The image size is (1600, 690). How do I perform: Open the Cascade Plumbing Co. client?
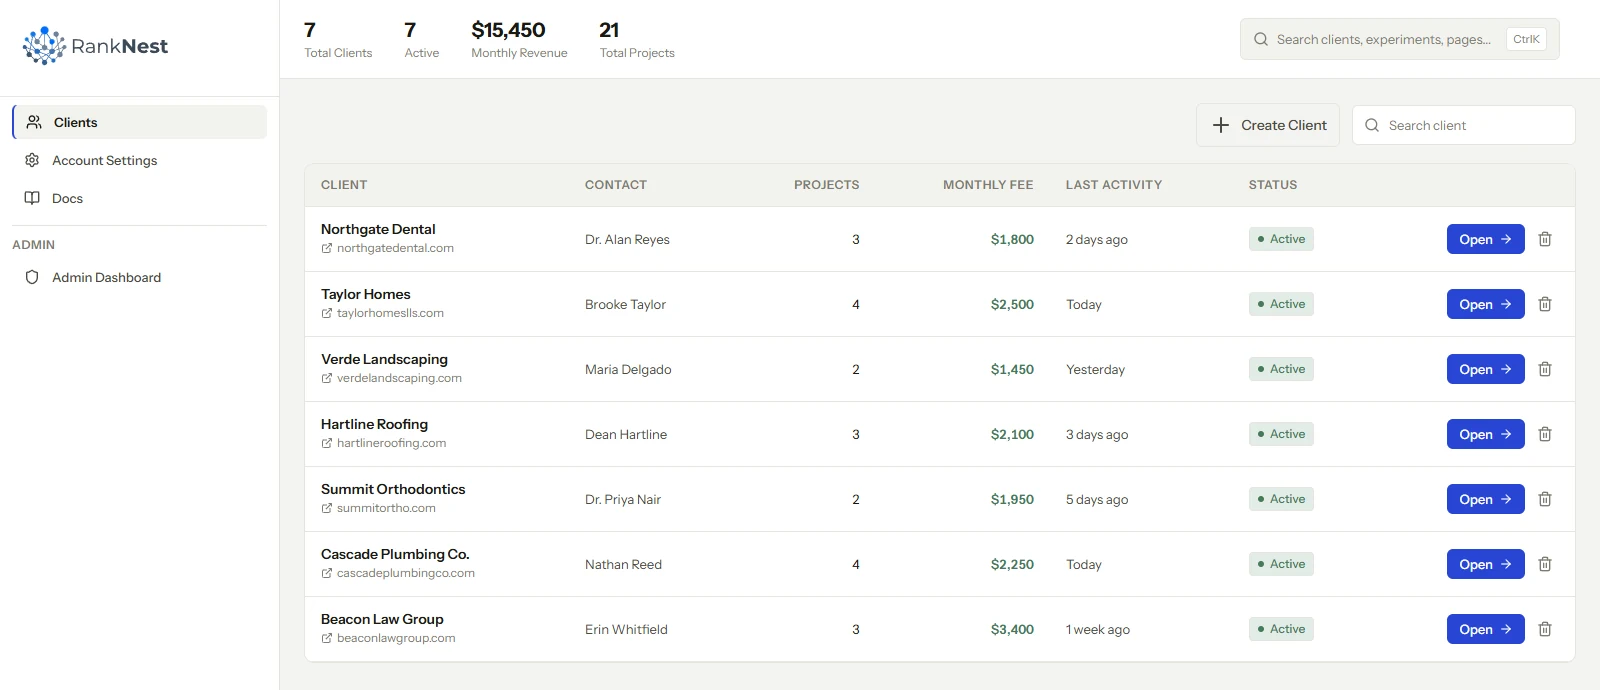[x=1485, y=564]
